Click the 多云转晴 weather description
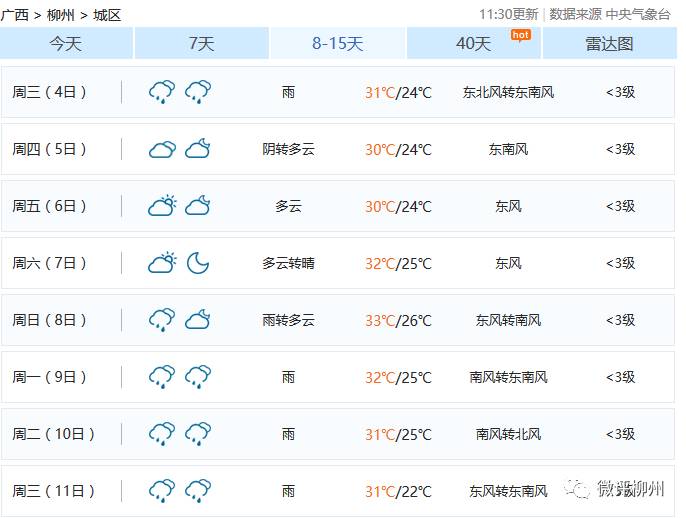 click(288, 263)
